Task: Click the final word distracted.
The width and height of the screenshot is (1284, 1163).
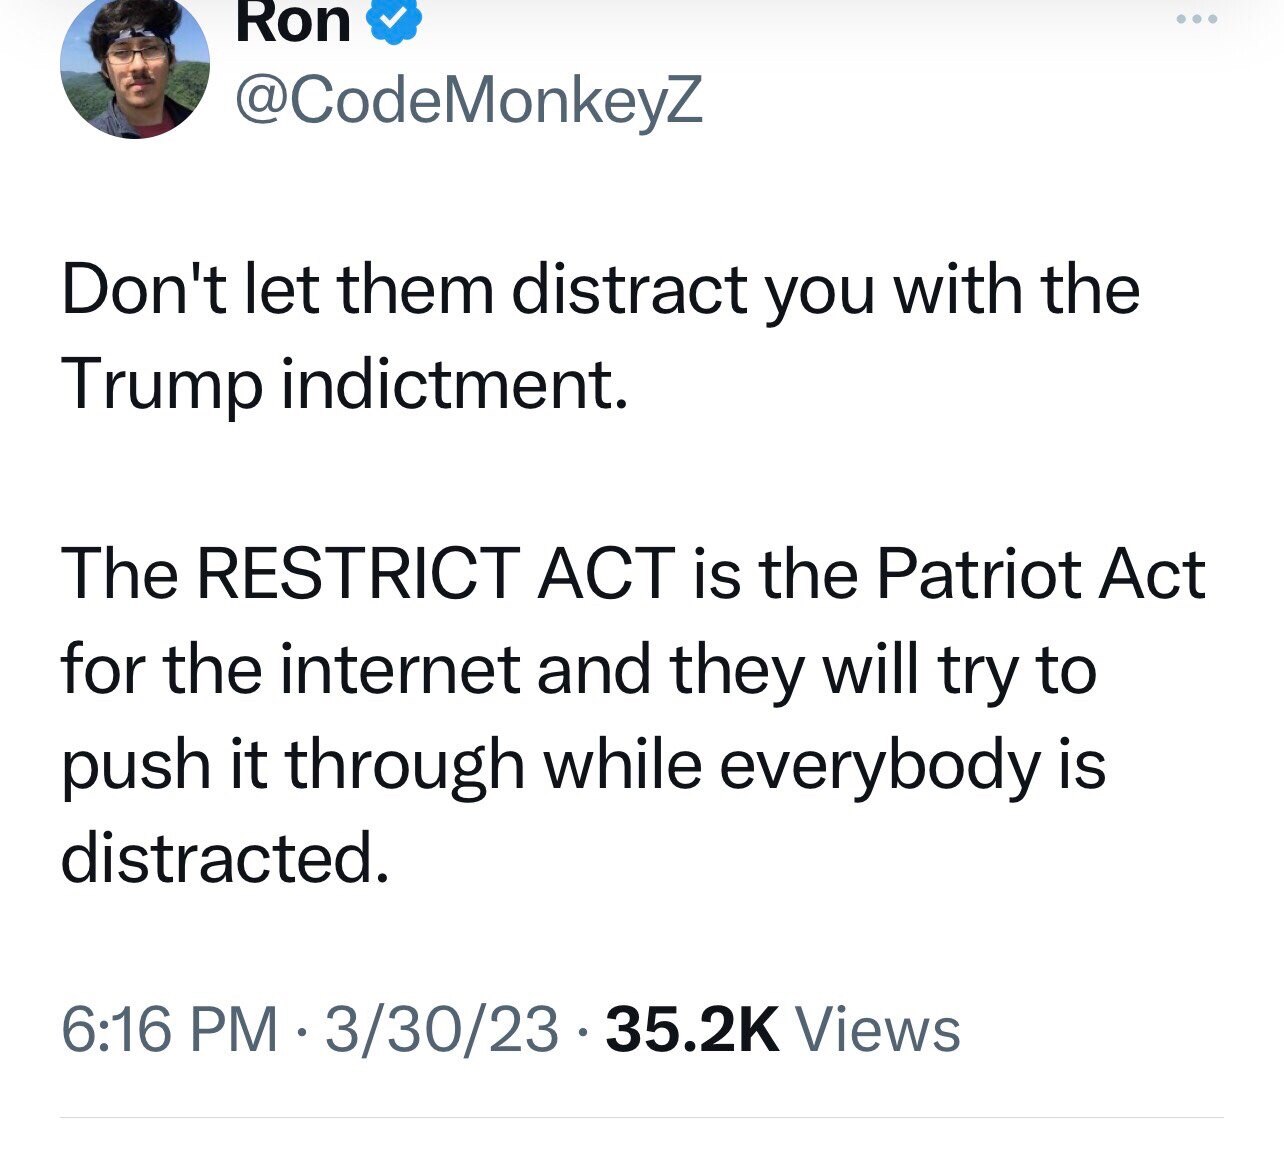Action: (x=223, y=858)
